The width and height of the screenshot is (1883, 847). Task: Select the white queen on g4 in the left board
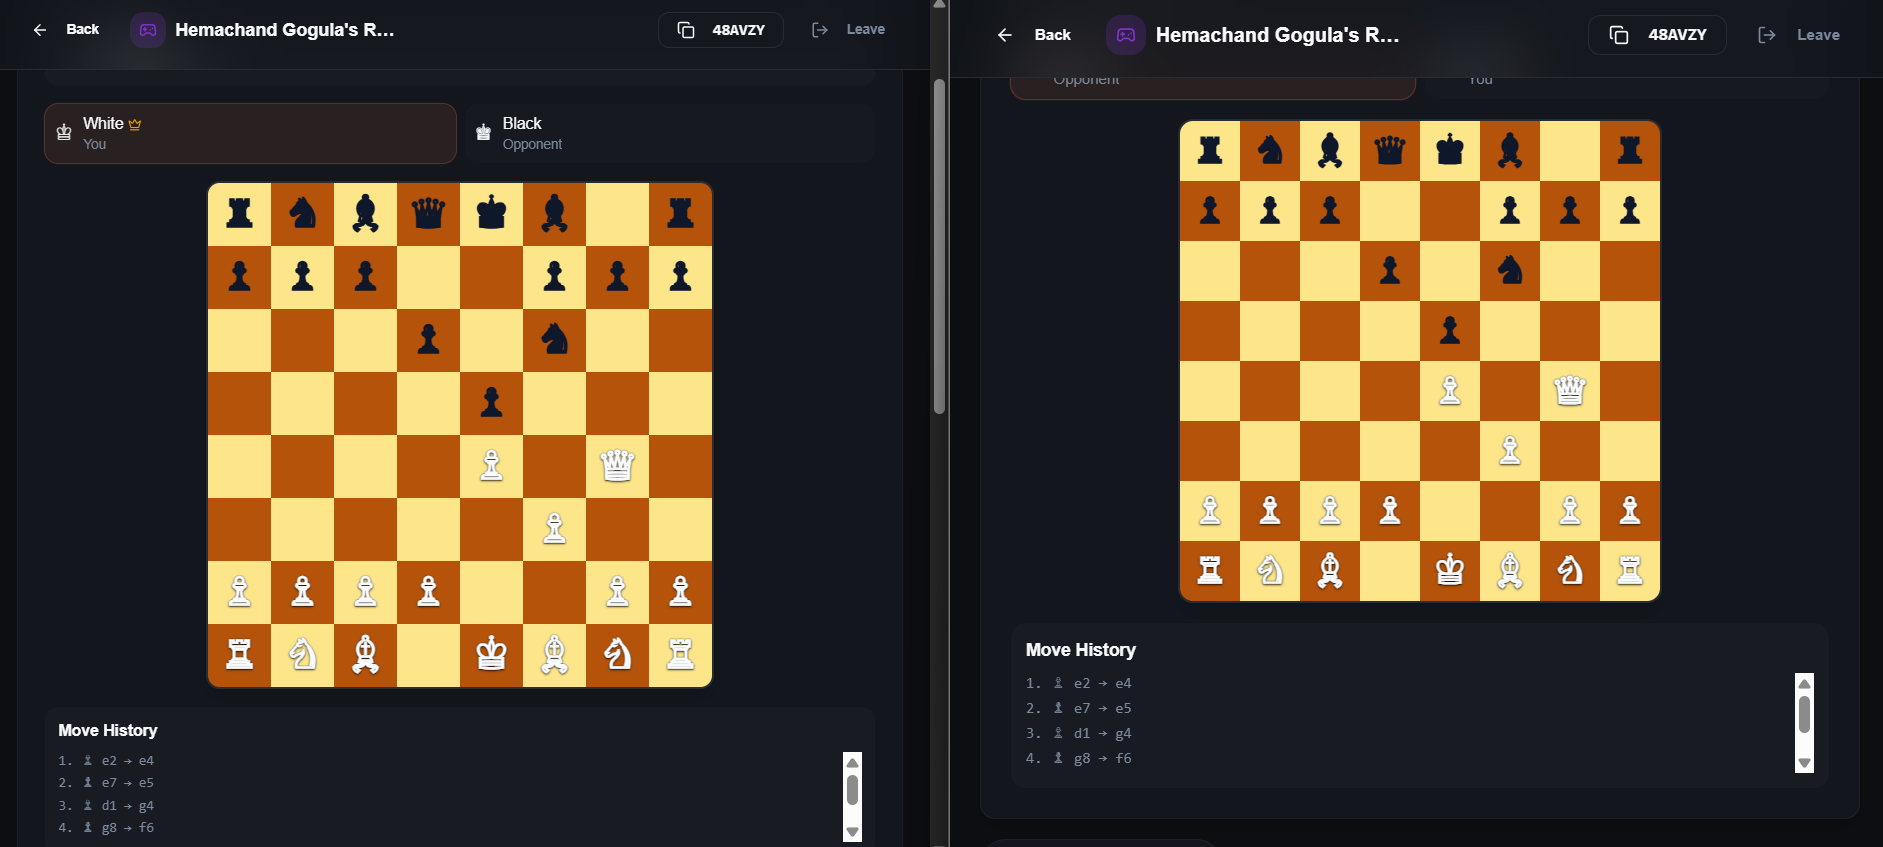(x=617, y=465)
